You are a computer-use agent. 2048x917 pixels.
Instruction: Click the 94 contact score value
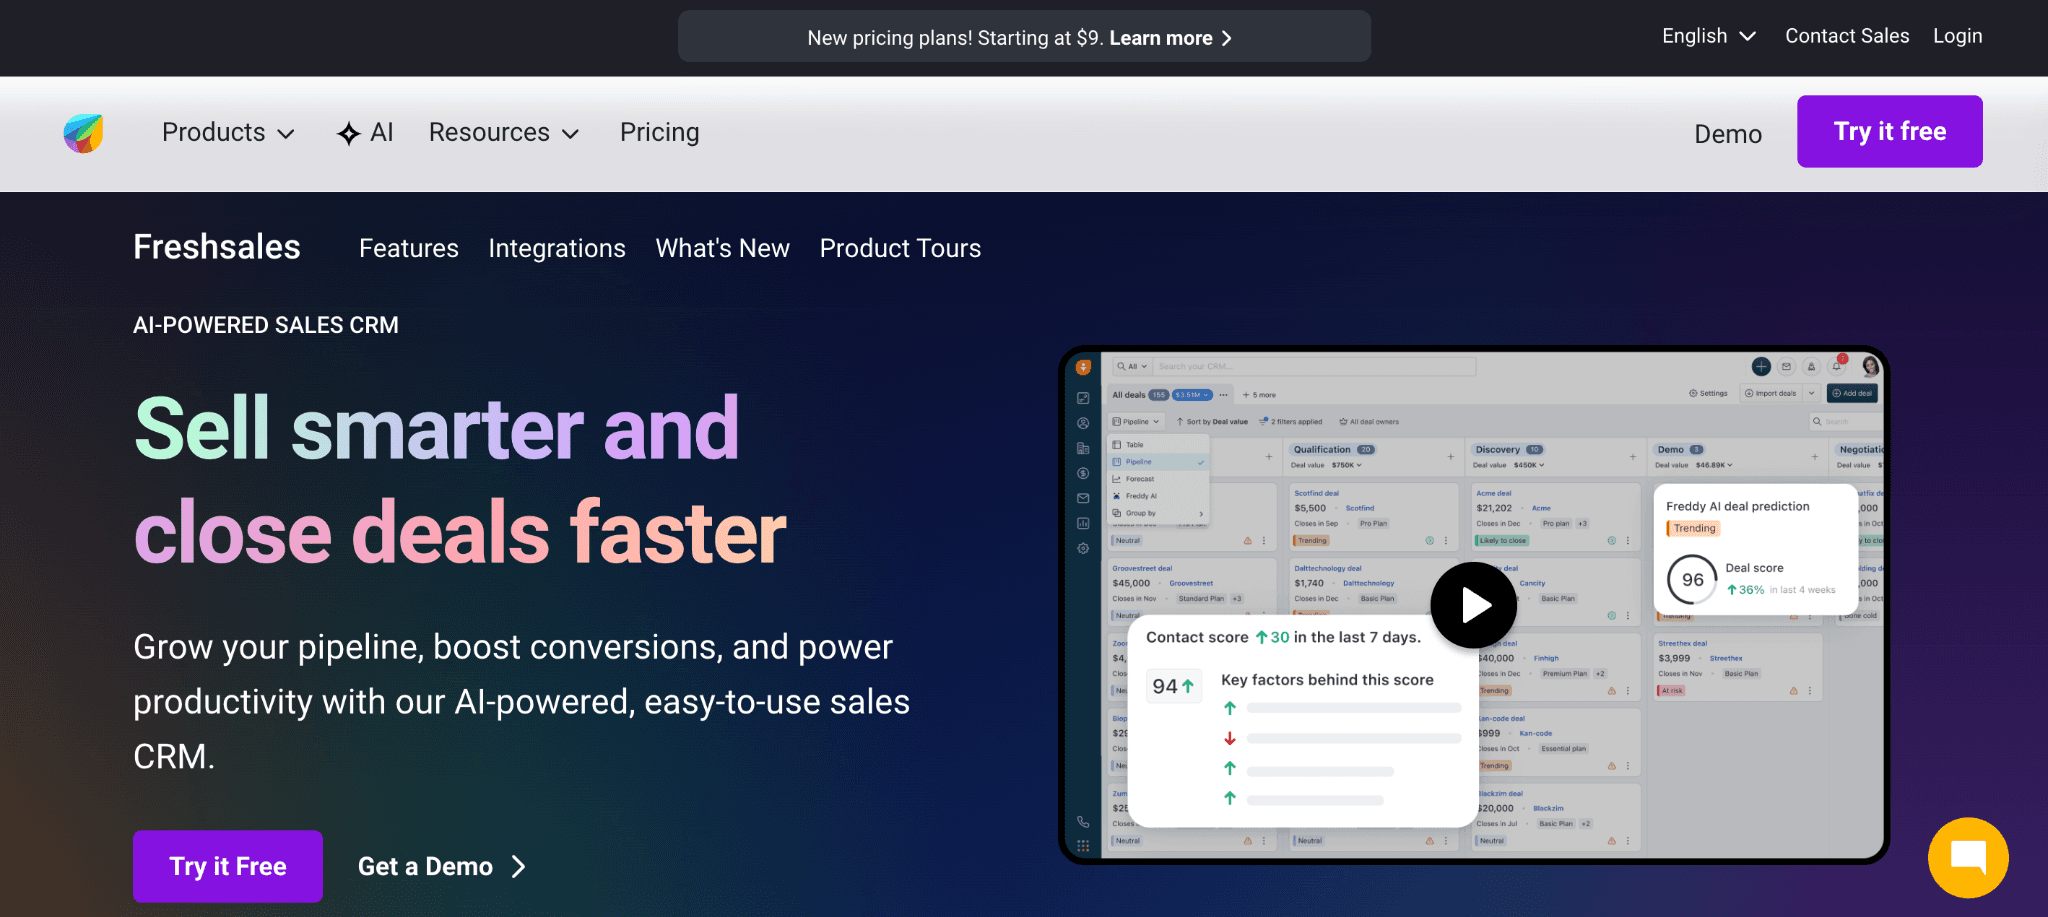1173,686
